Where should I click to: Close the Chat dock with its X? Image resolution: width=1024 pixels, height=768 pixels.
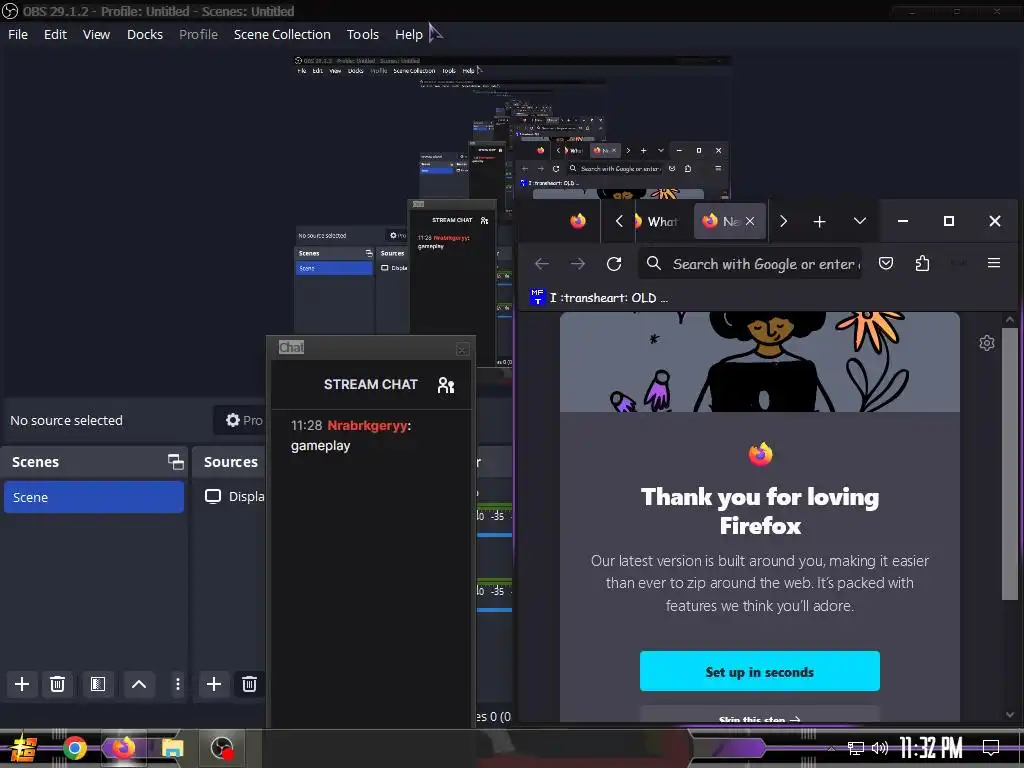pyautogui.click(x=462, y=349)
